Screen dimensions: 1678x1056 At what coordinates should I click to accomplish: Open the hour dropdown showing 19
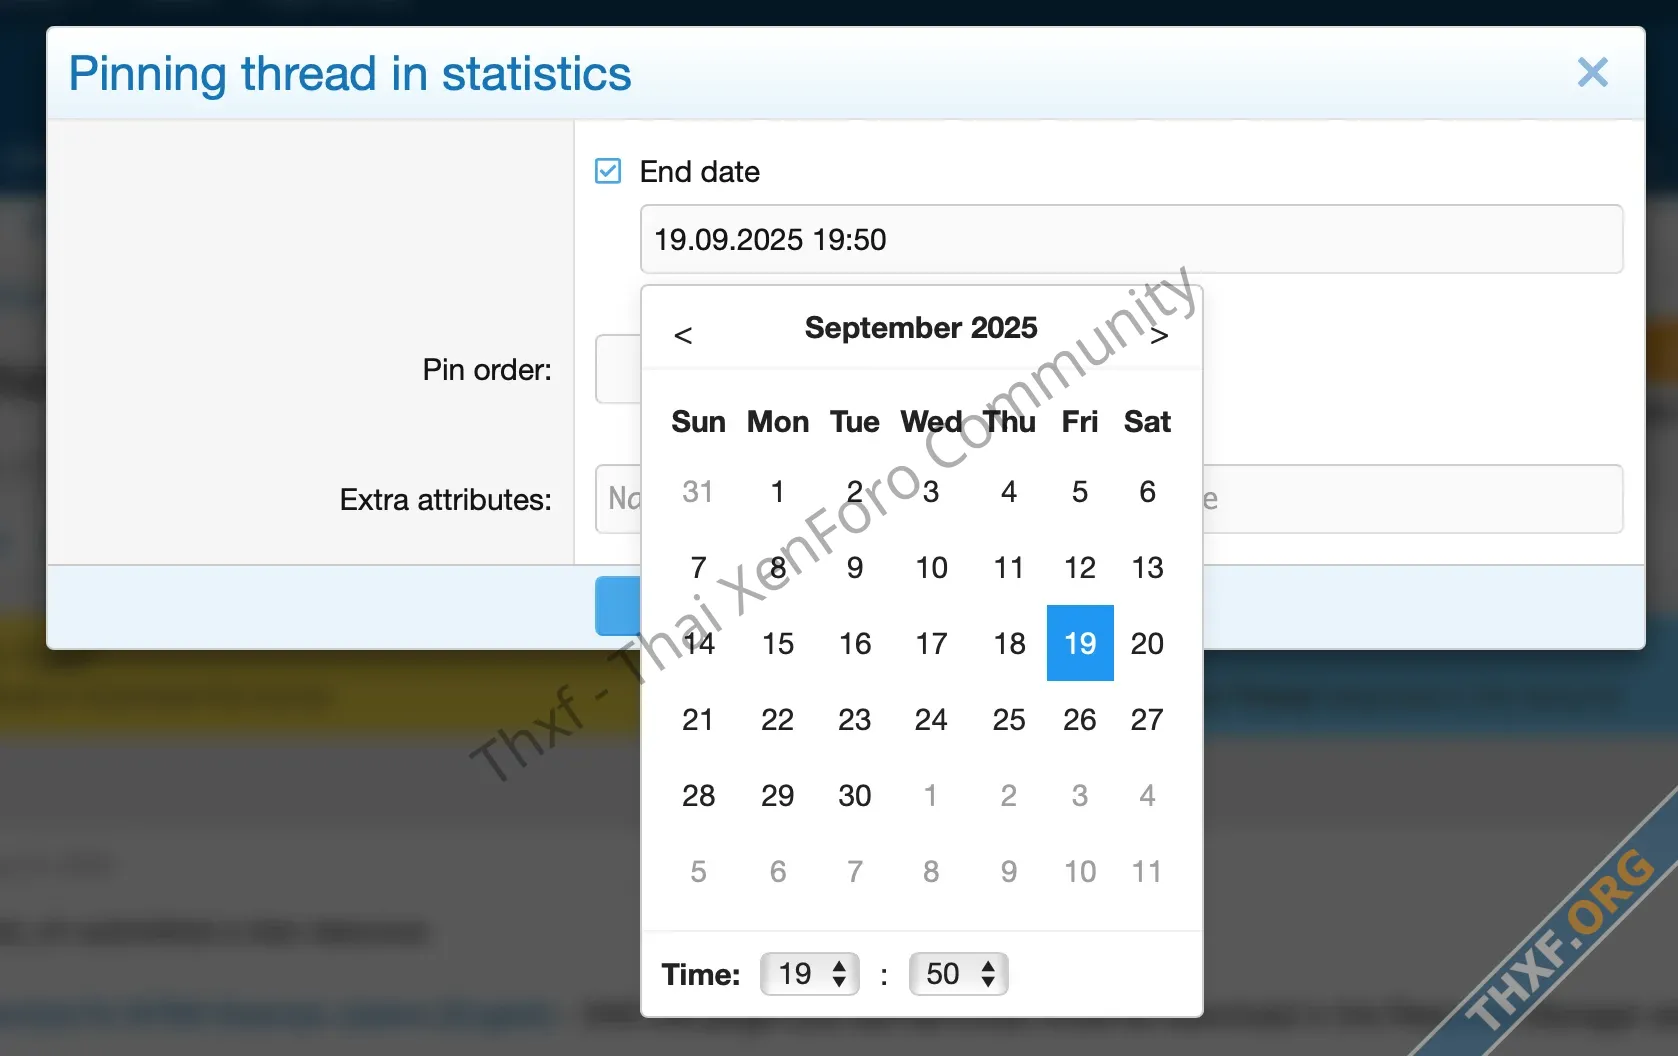click(x=810, y=974)
